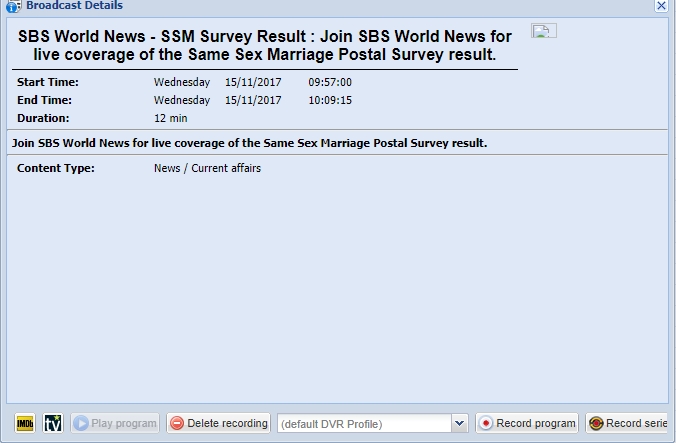Close the Broadcast Details window
Screen dimensions: 676x443
[x=661, y=6]
